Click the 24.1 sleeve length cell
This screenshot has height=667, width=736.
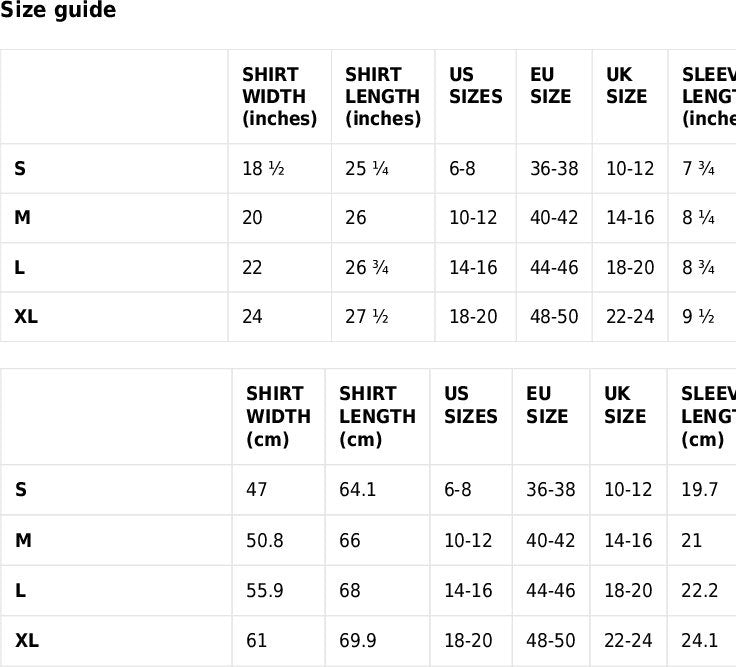[x=700, y=641]
